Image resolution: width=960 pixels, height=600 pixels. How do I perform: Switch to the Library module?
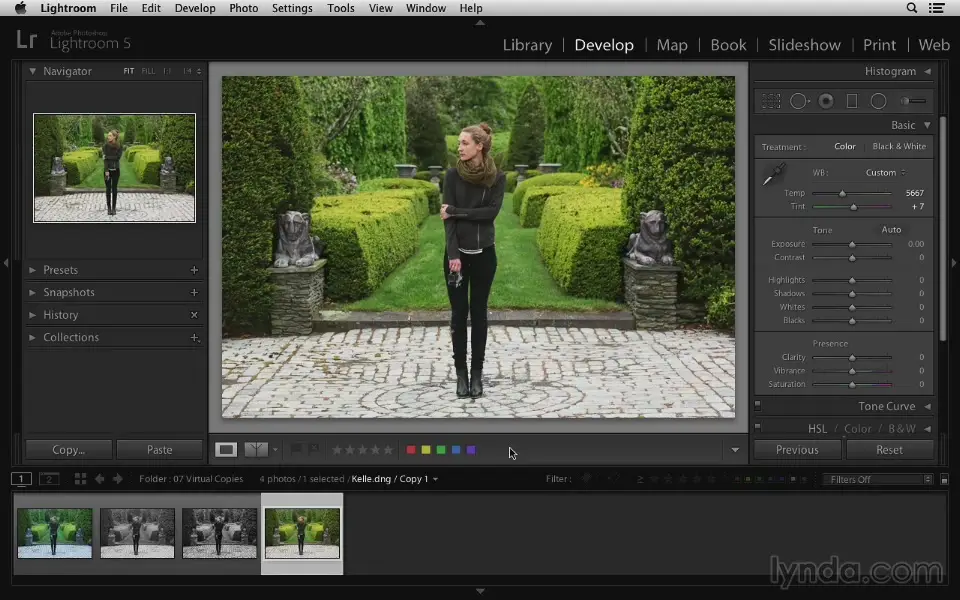[527, 45]
